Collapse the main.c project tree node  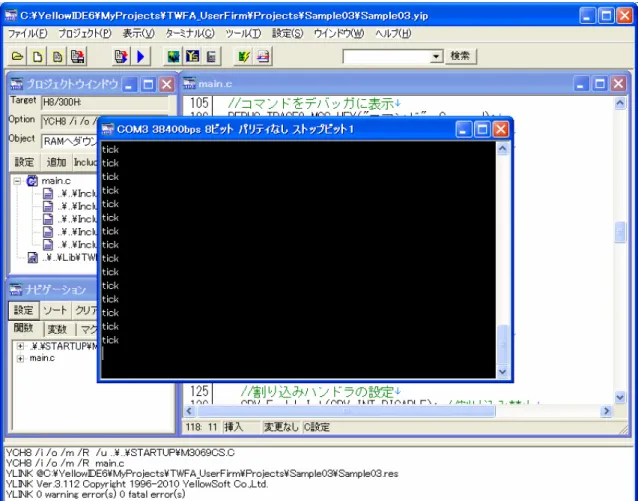(x=17, y=181)
